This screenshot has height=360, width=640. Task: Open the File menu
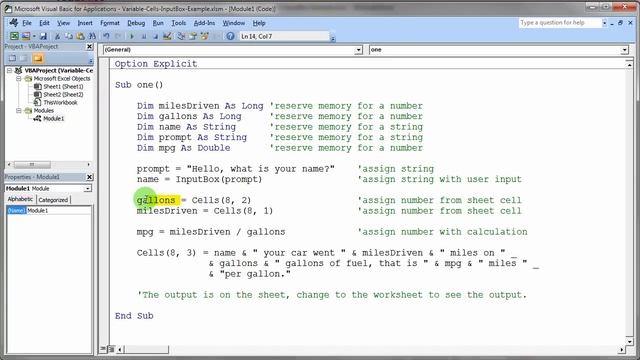(27, 23)
